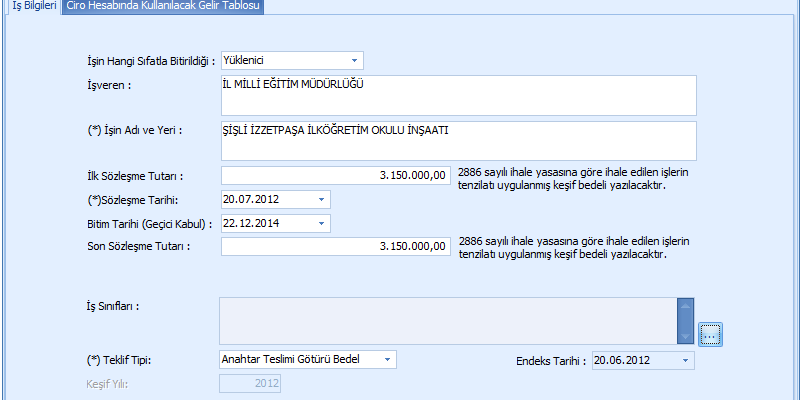This screenshot has width=802, height=400.
Task: Click the Keşif Yılı year field
Action: pos(250,383)
